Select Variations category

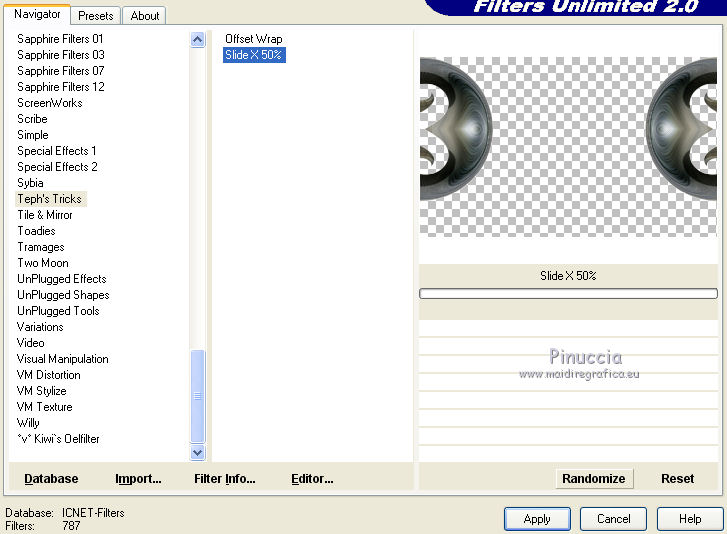point(40,327)
